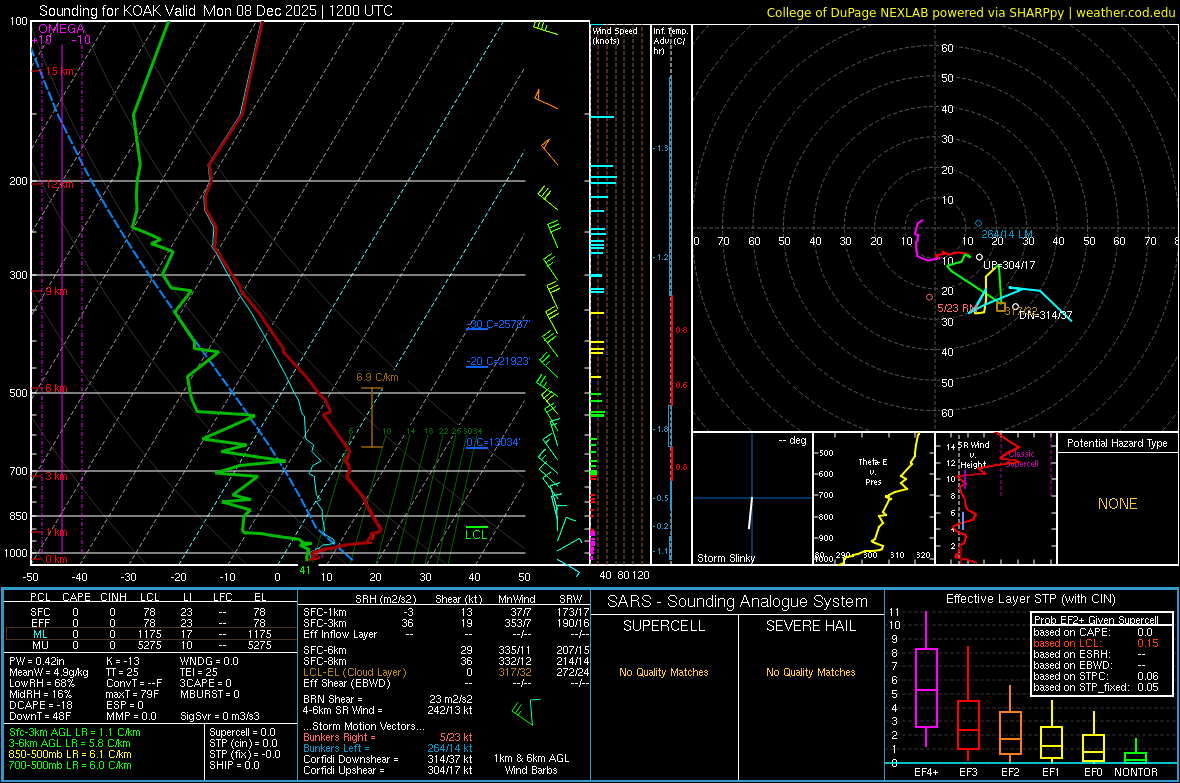Click the LCL-EL (Cloud Layer) row
This screenshot has height=783, width=1180.
click(x=446, y=672)
